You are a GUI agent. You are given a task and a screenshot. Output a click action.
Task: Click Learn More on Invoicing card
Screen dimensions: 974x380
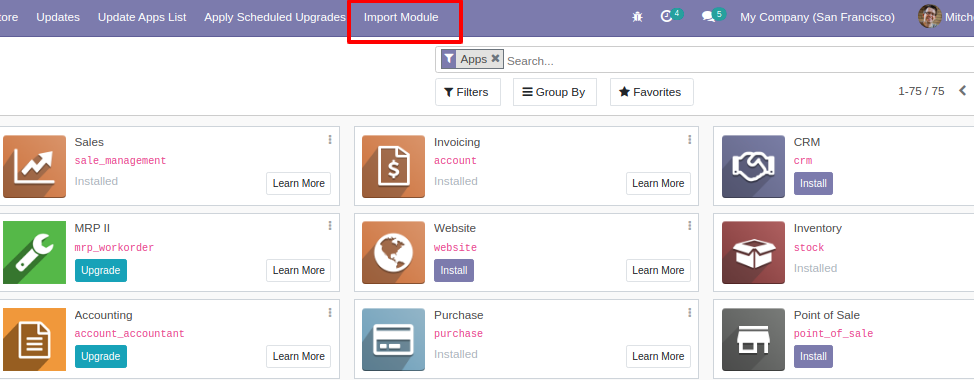(x=658, y=183)
